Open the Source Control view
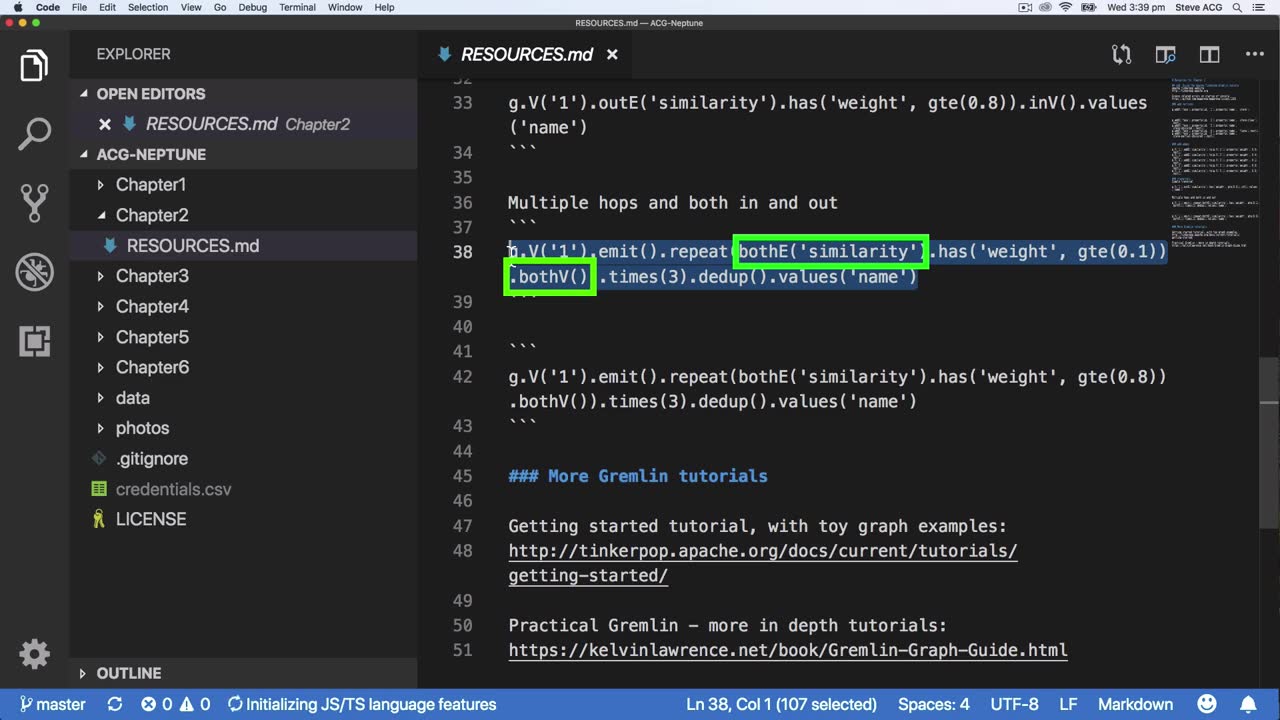The width and height of the screenshot is (1280, 720). 34,202
